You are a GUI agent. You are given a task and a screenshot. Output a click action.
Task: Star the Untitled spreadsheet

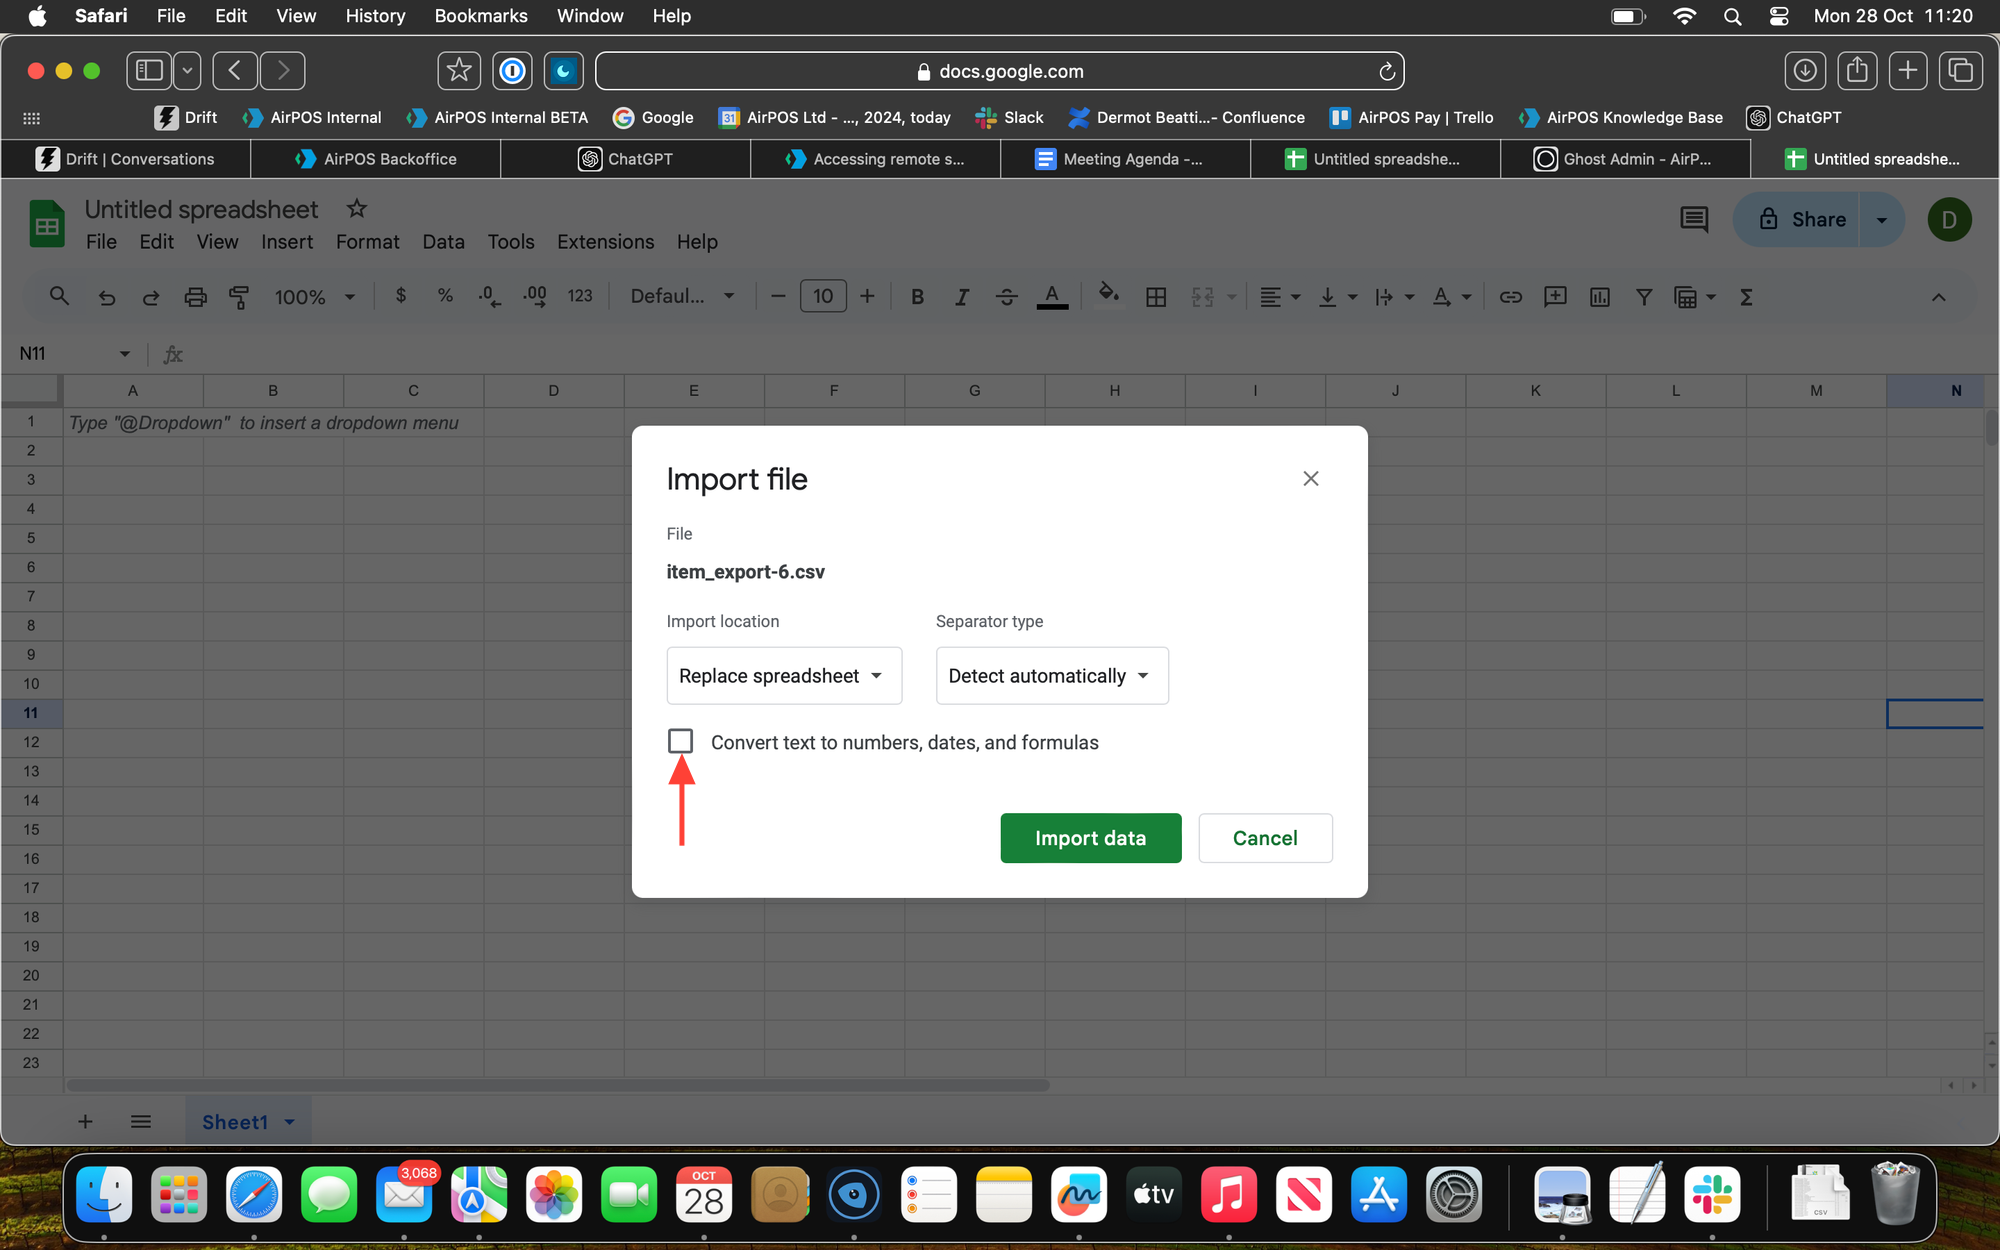click(x=356, y=209)
